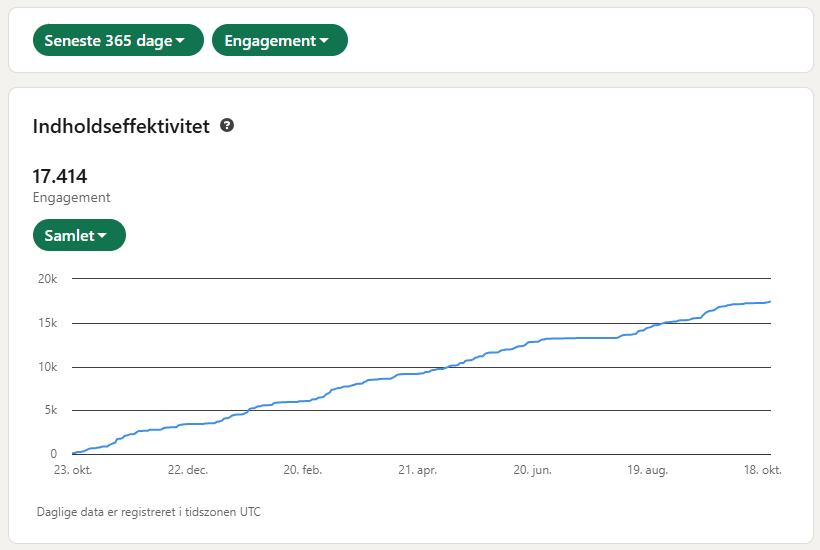Click the 21. apr. x-axis date label
This screenshot has width=820, height=550.
point(418,469)
